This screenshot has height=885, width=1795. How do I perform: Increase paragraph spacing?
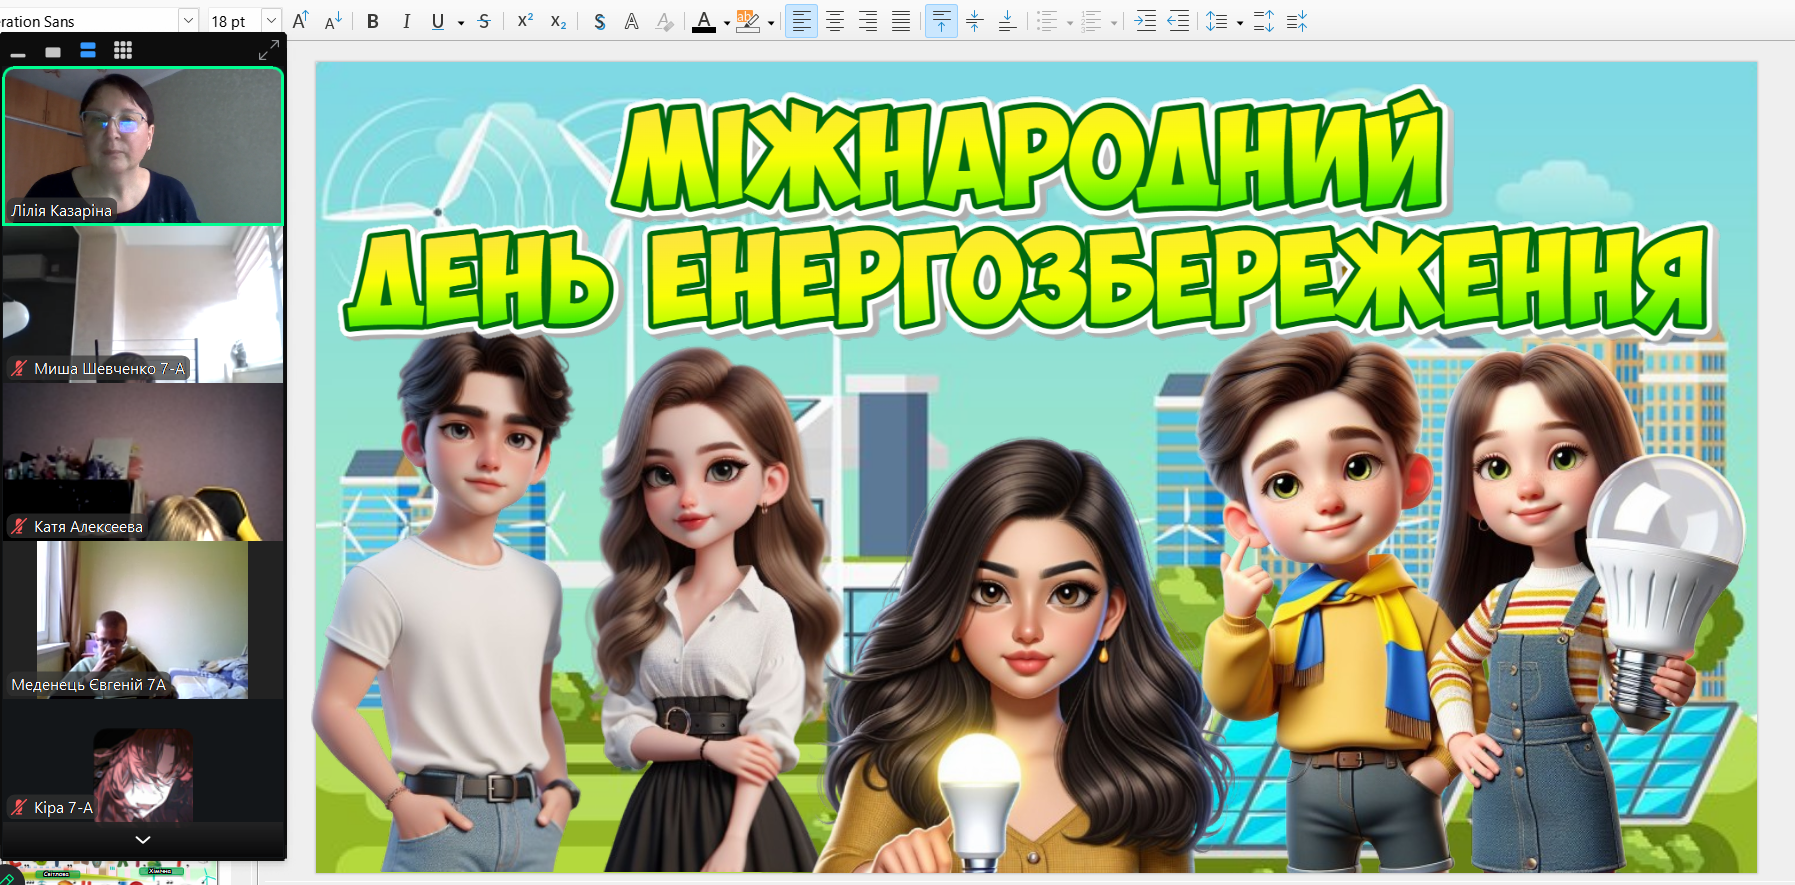point(1263,21)
